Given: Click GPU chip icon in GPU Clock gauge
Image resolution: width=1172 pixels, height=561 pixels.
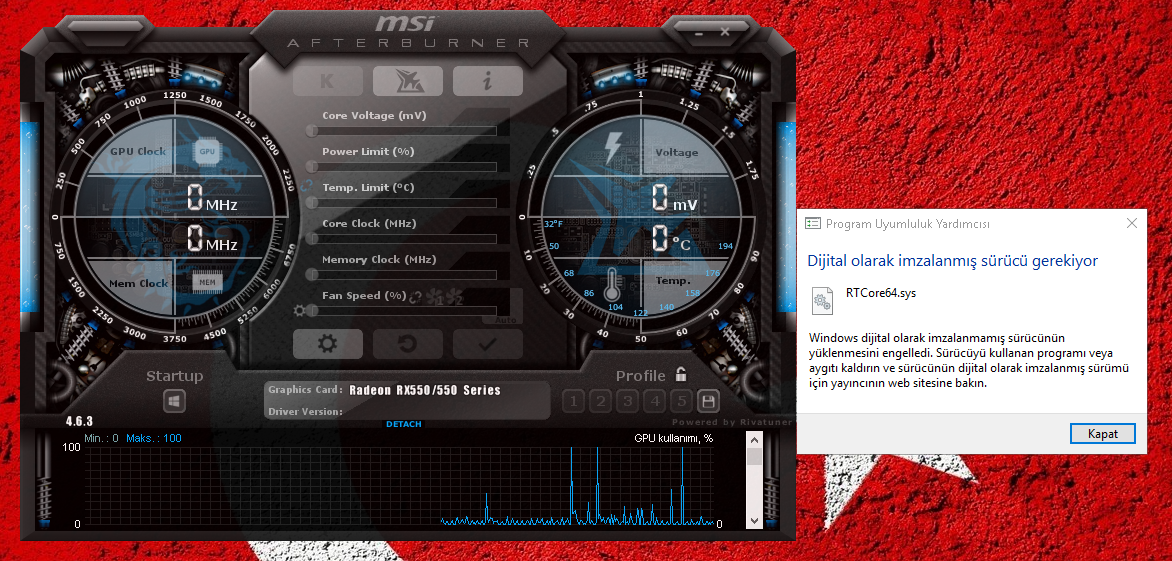Looking at the screenshot, I should 207,151.
